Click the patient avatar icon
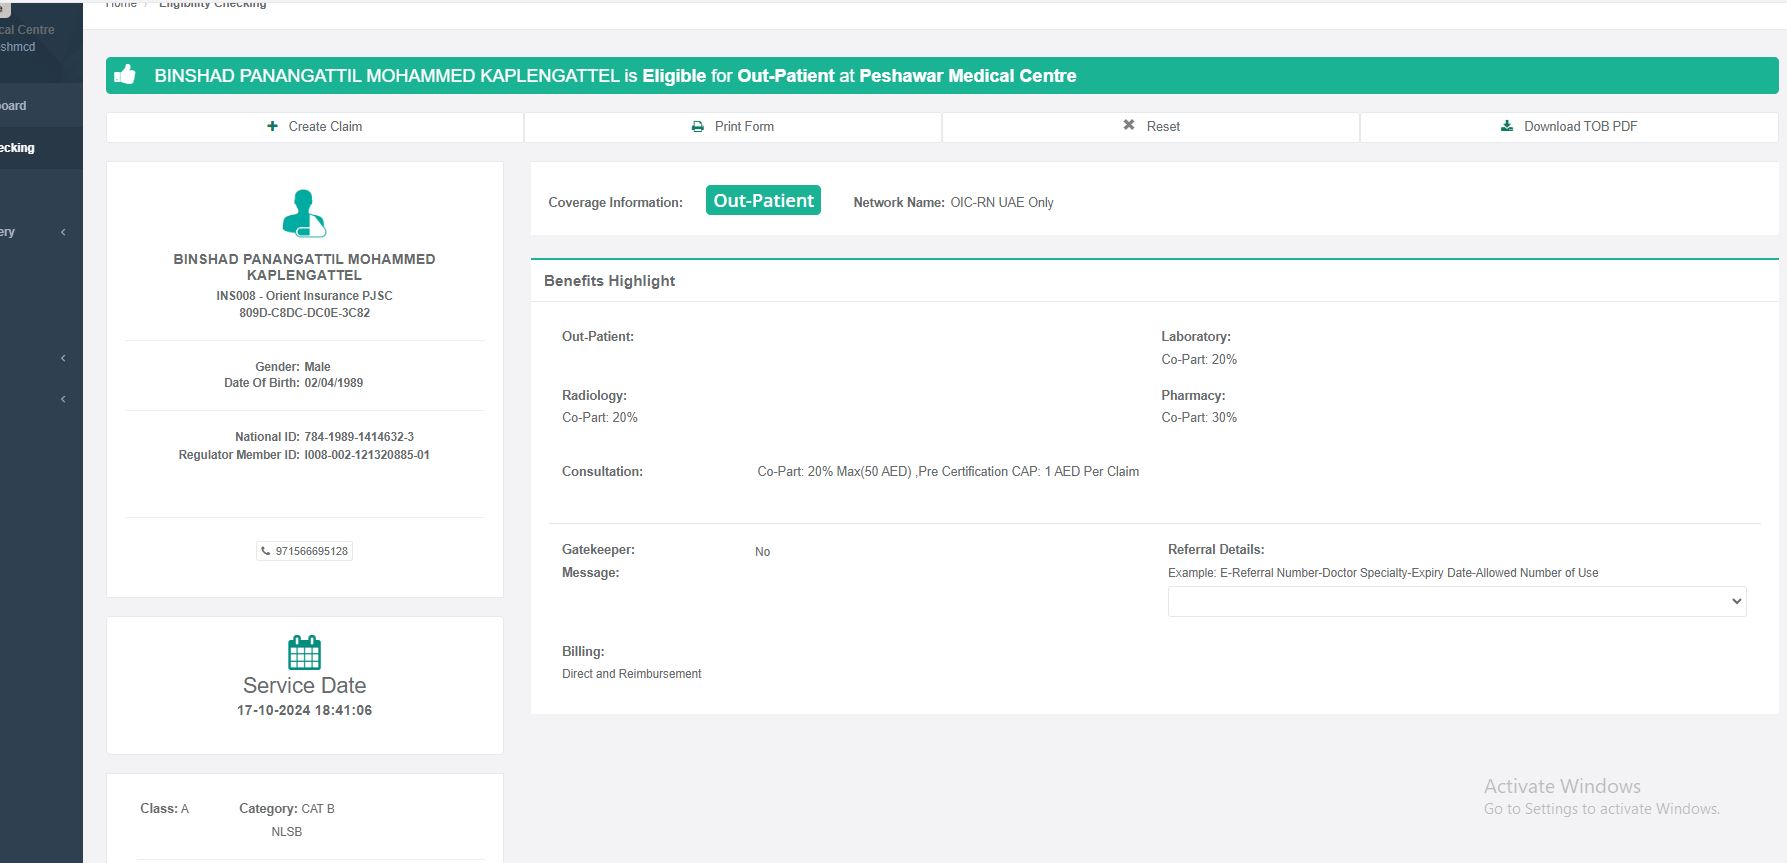Screen dimensions: 1787x863 pos(304,213)
